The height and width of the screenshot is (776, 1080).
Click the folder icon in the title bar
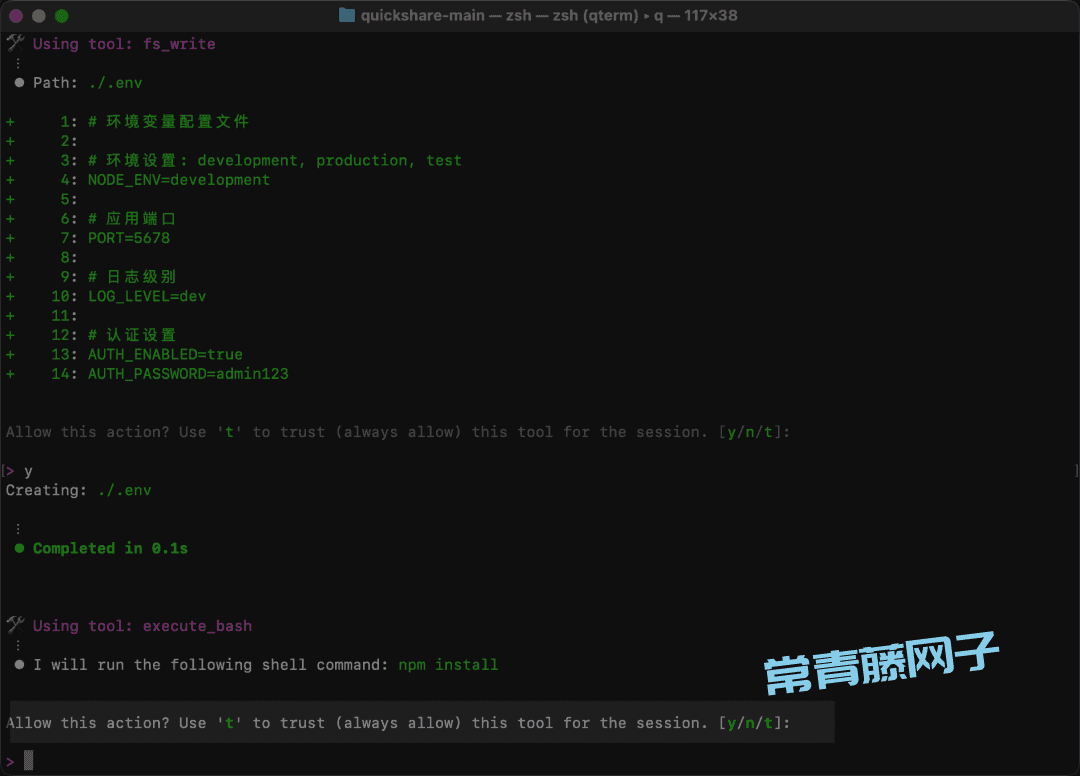pyautogui.click(x=347, y=15)
